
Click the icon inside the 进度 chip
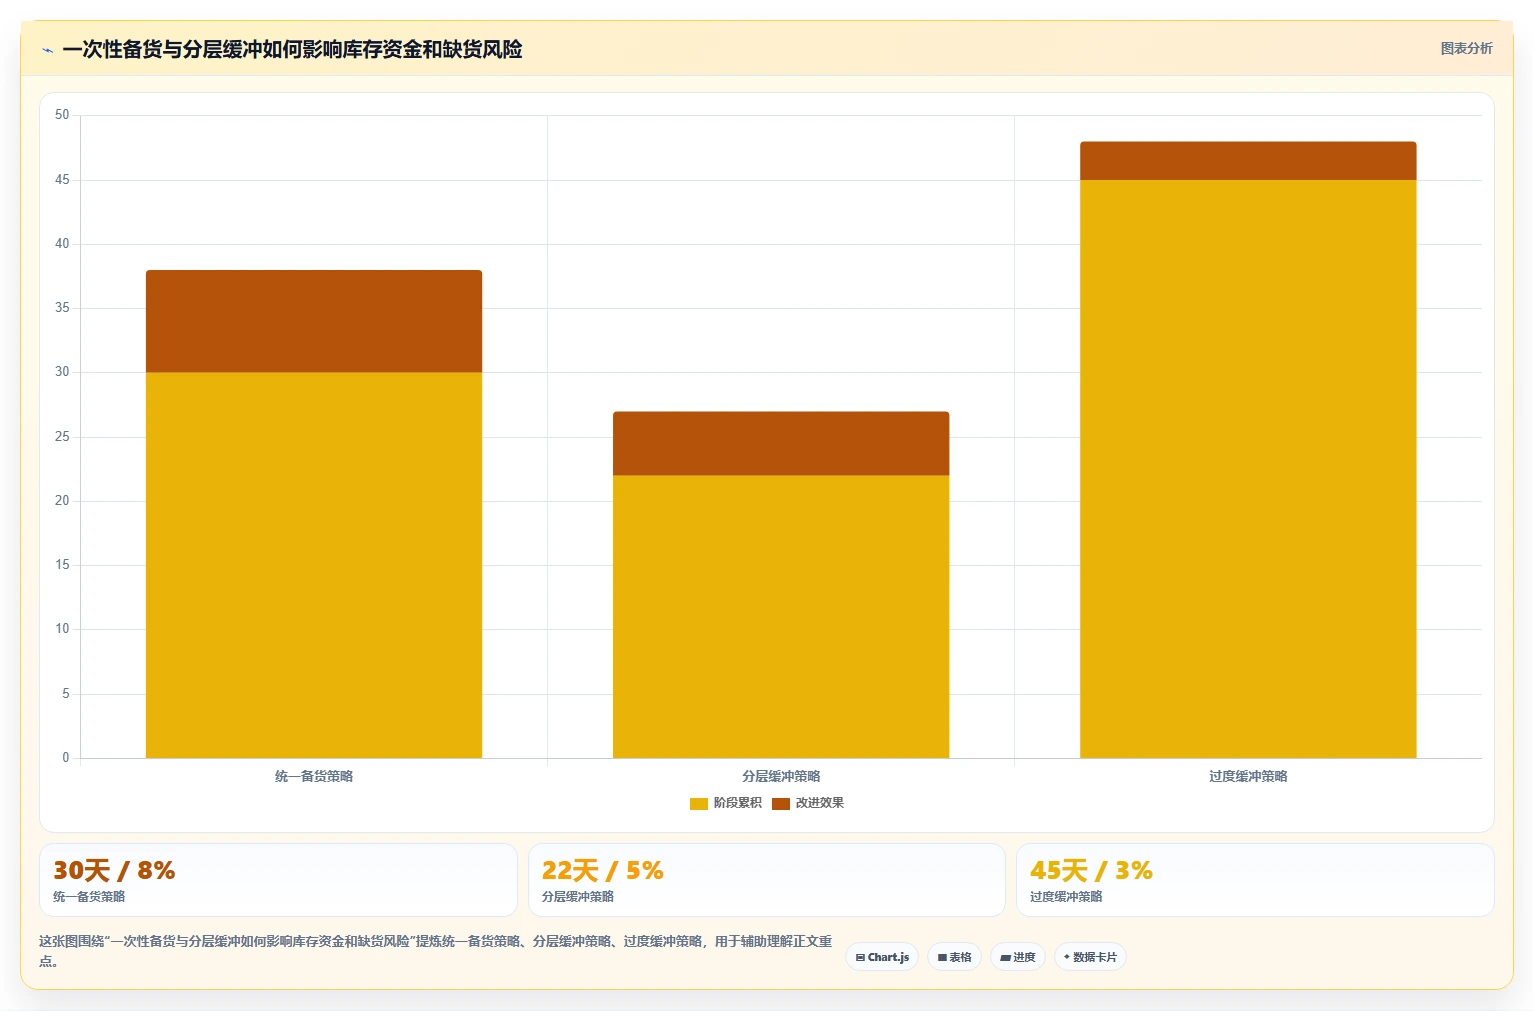point(1005,958)
